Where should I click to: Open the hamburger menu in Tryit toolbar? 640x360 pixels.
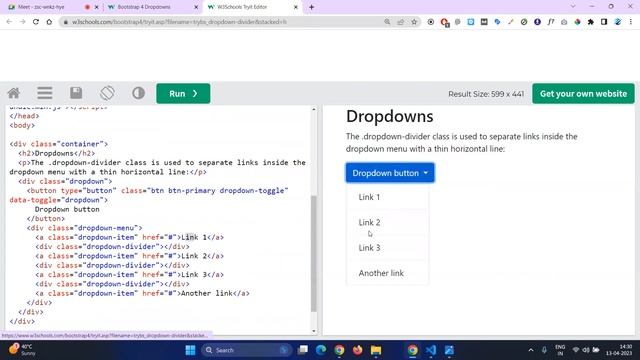coord(45,93)
